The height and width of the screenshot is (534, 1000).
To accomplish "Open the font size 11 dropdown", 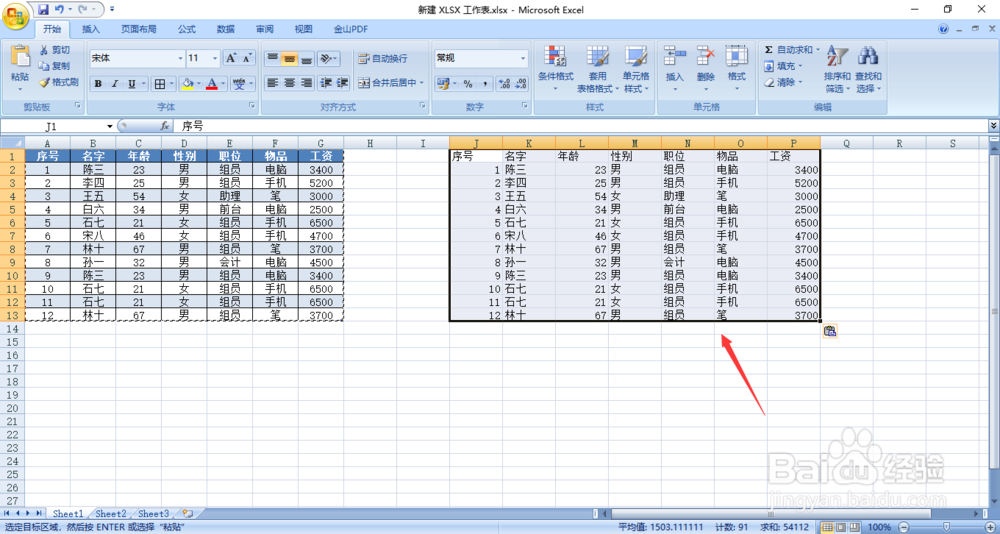I will [215, 58].
